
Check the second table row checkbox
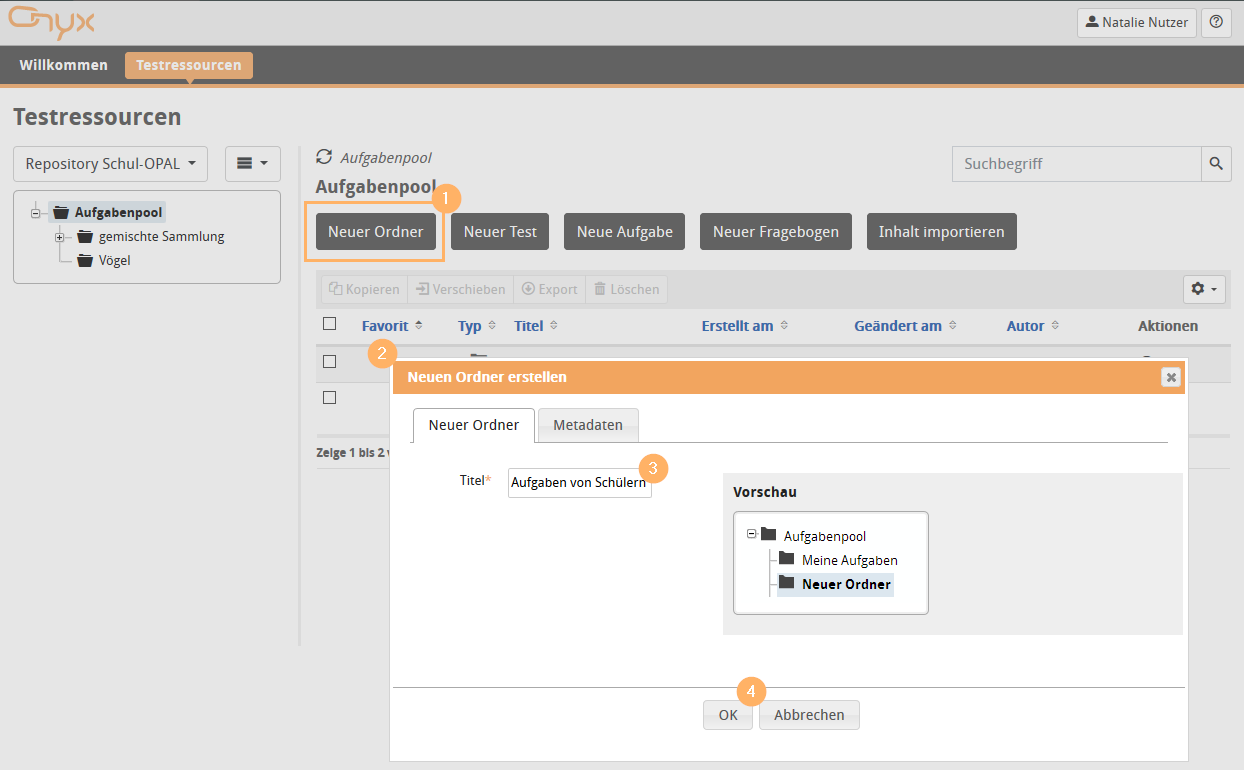pos(329,397)
